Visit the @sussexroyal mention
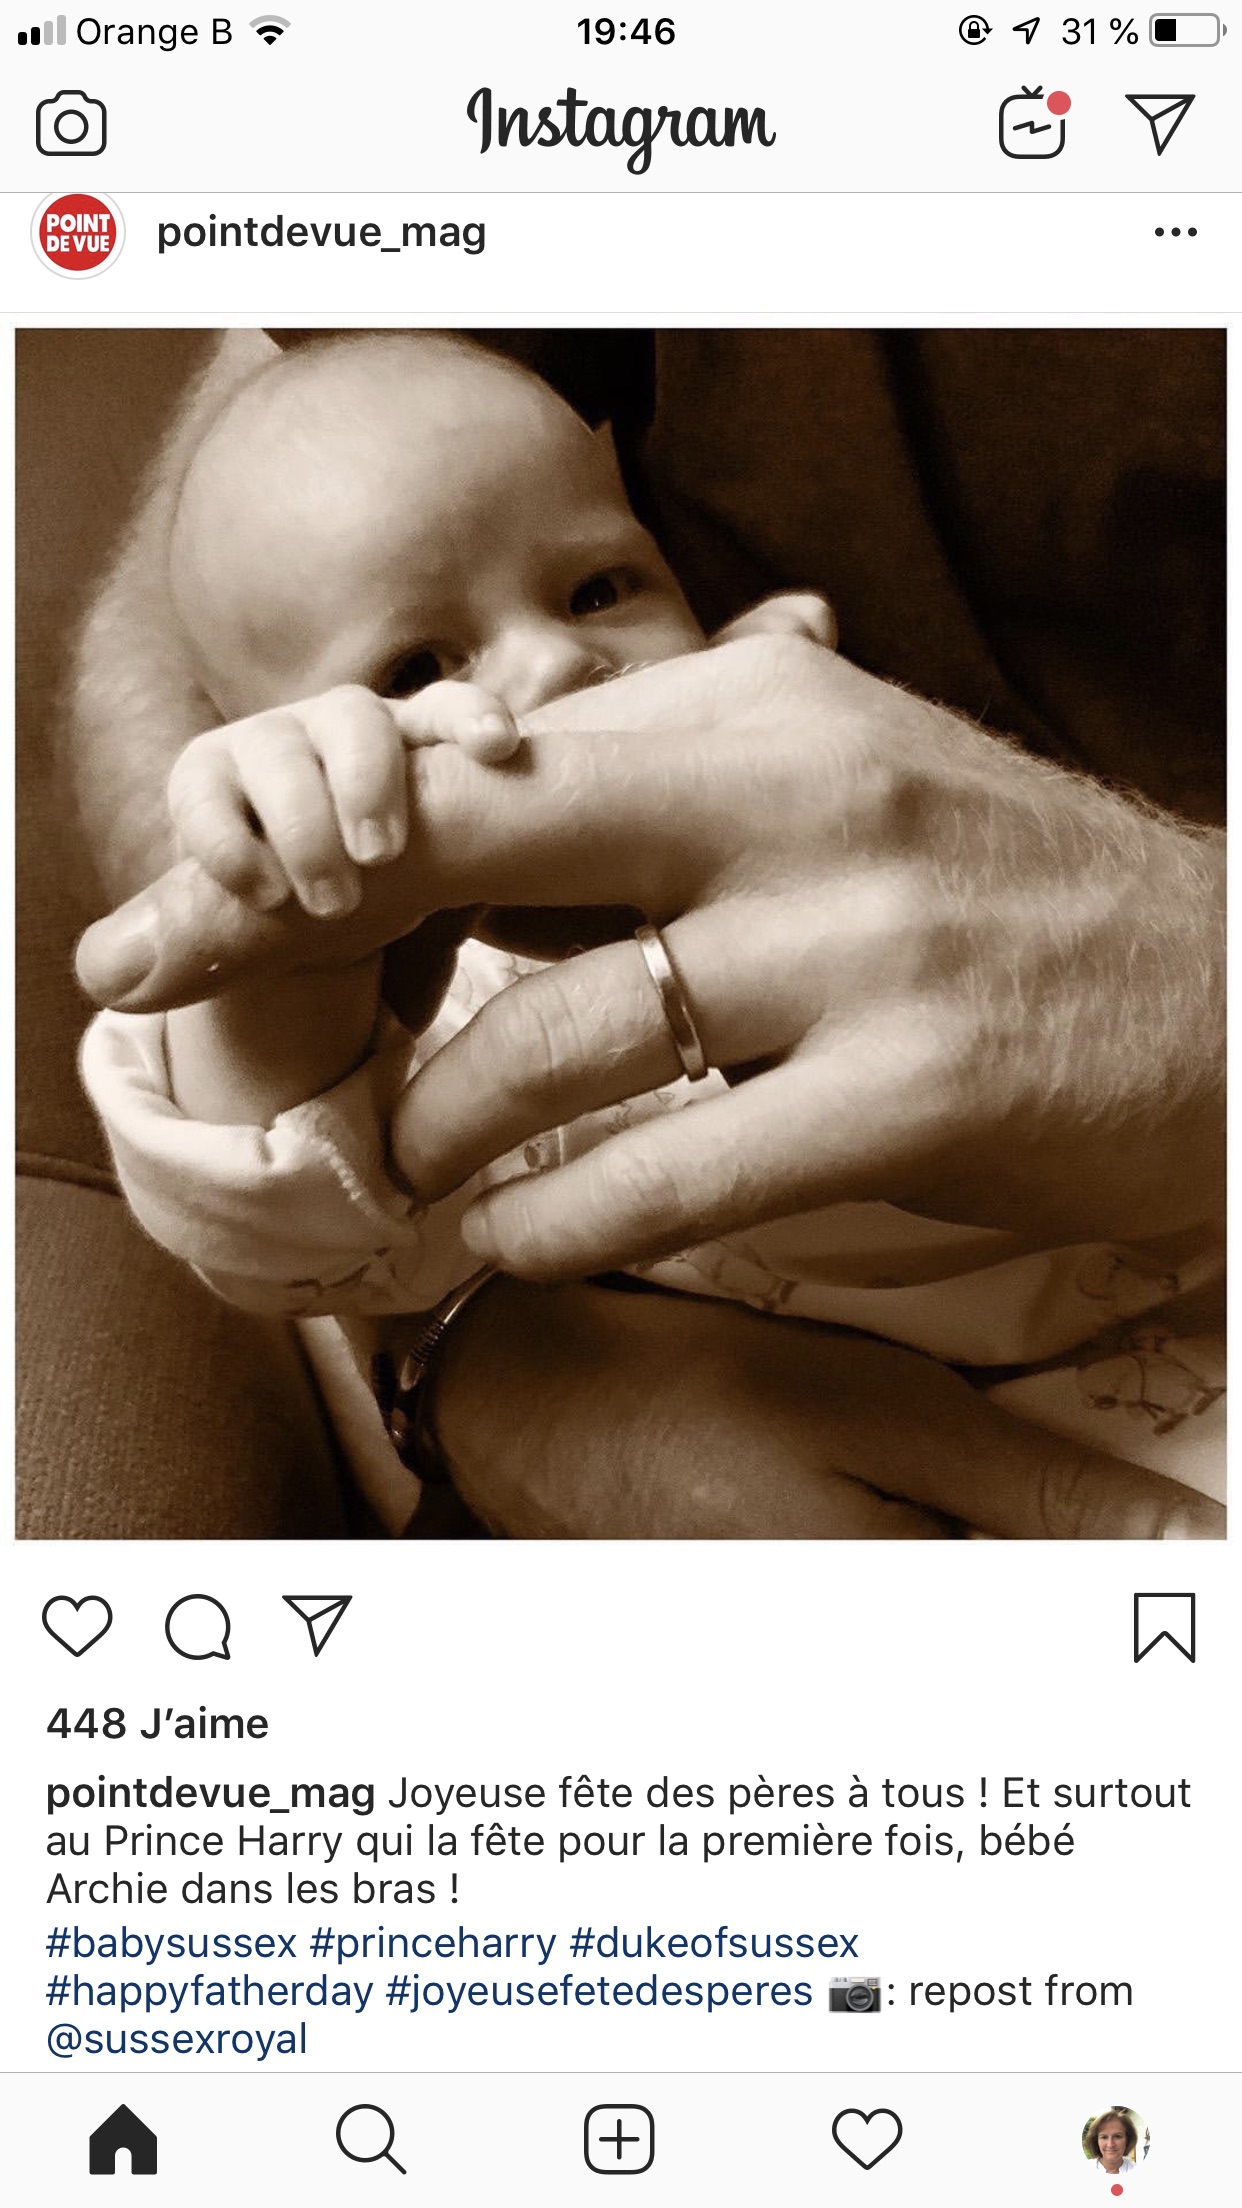The image size is (1242, 2208). [177, 2039]
